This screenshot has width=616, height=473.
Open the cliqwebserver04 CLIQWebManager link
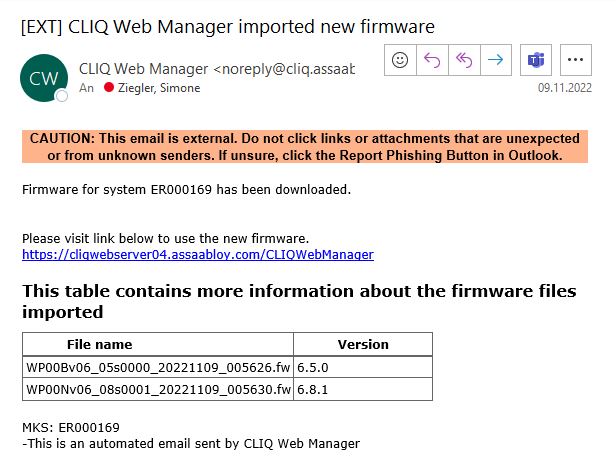click(198, 255)
